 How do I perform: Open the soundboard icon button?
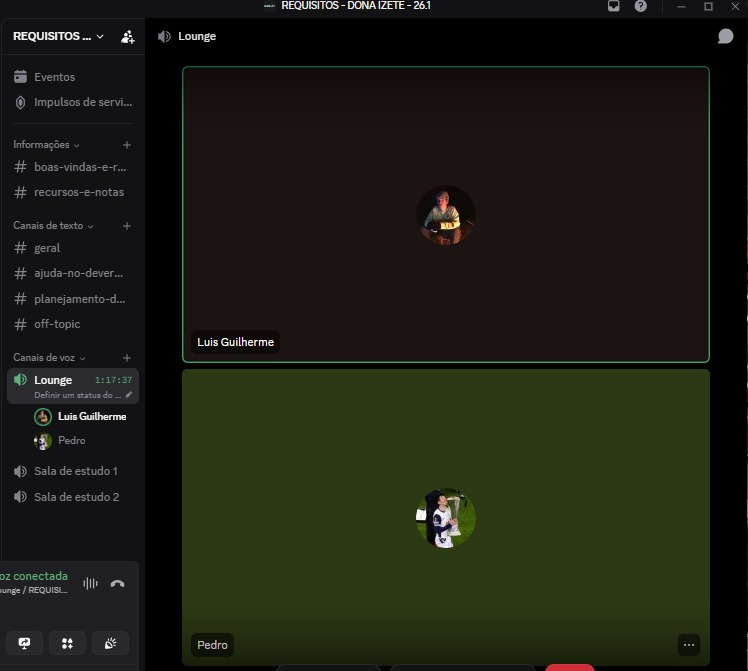pos(110,643)
